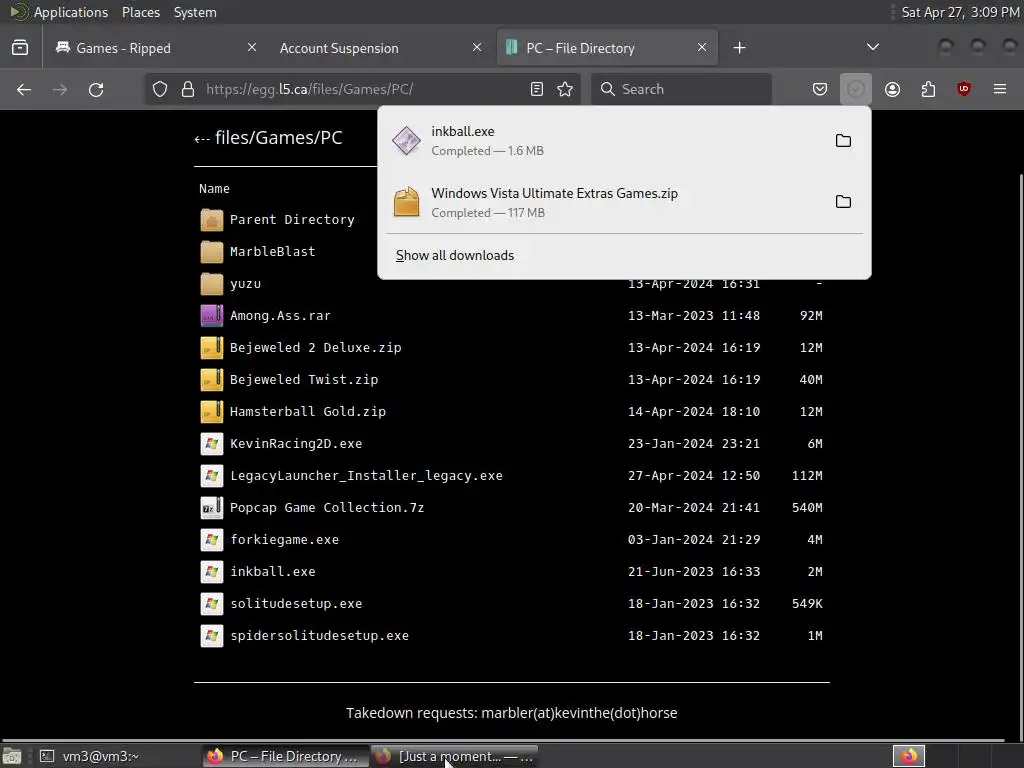1024x768 pixels.
Task: Click the inkball.exe link in file listing
Action: click(272, 571)
